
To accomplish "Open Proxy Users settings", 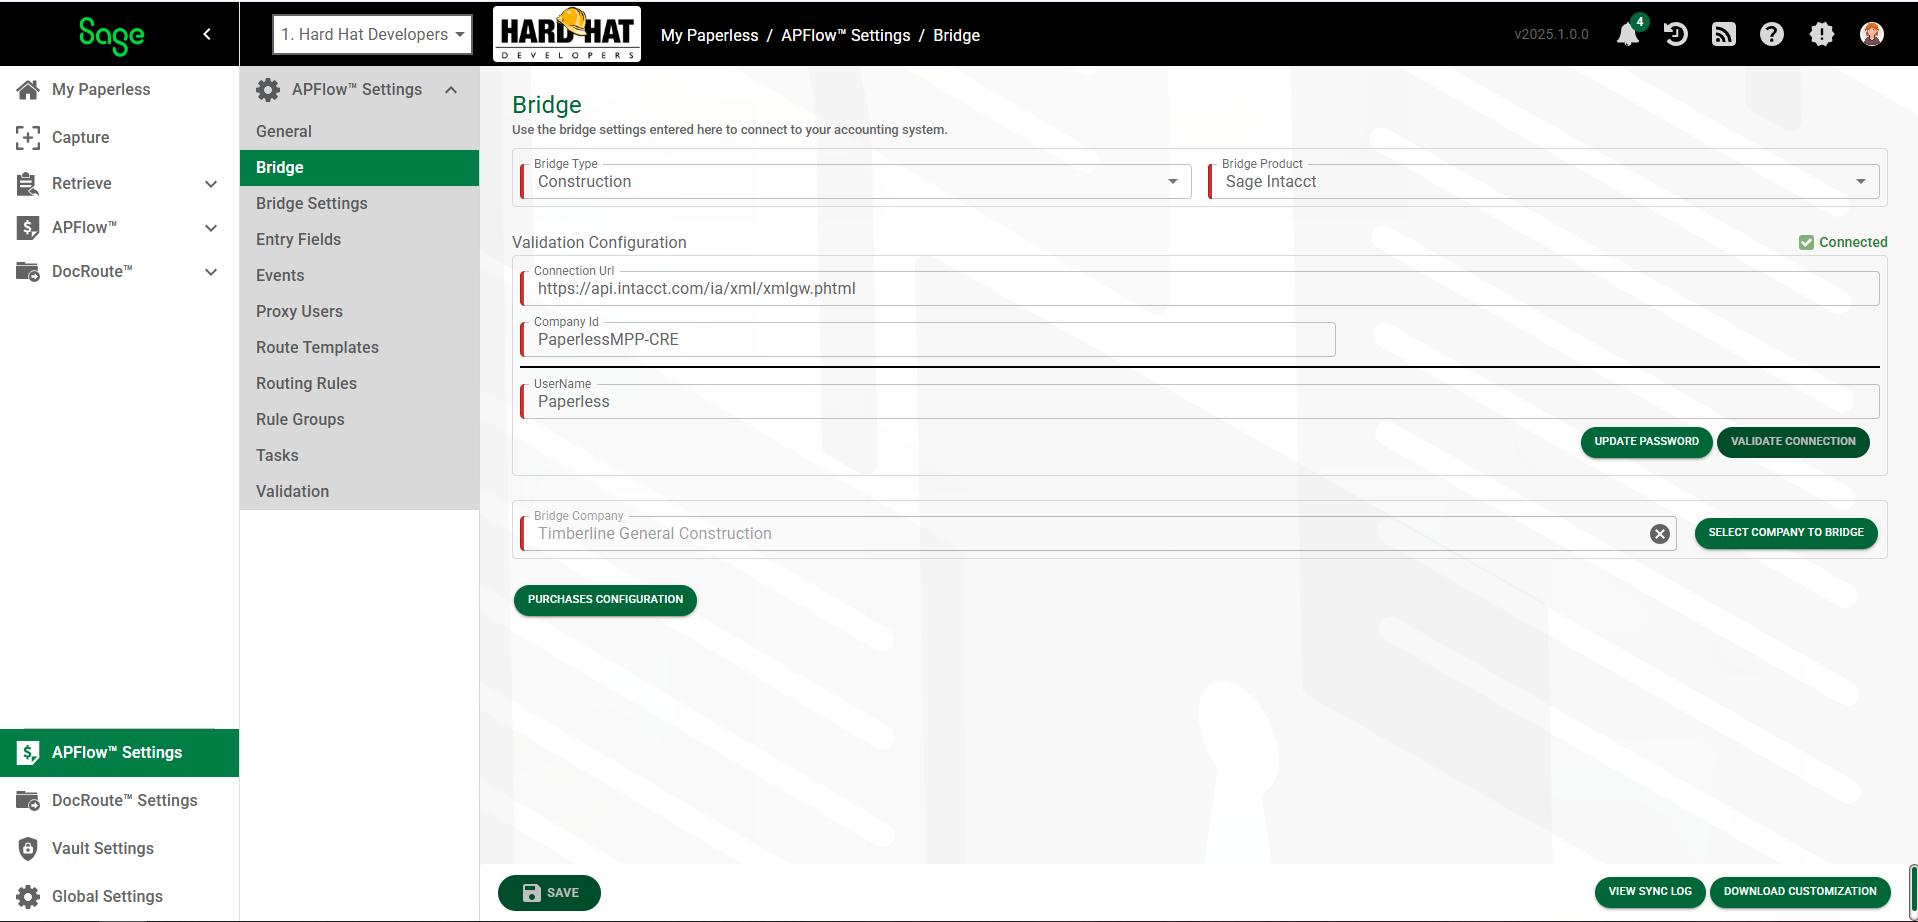I will click(x=359, y=311).
